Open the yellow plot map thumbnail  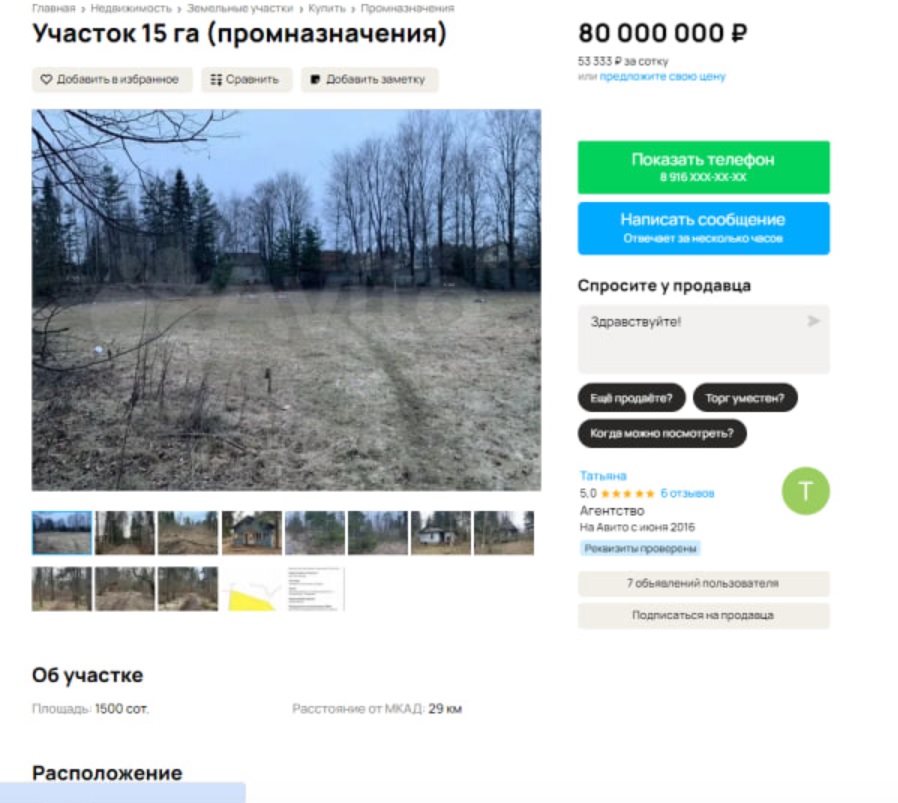(x=251, y=589)
